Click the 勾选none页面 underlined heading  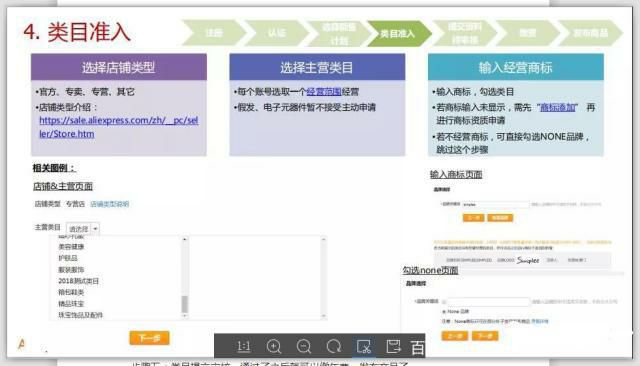tap(430, 270)
